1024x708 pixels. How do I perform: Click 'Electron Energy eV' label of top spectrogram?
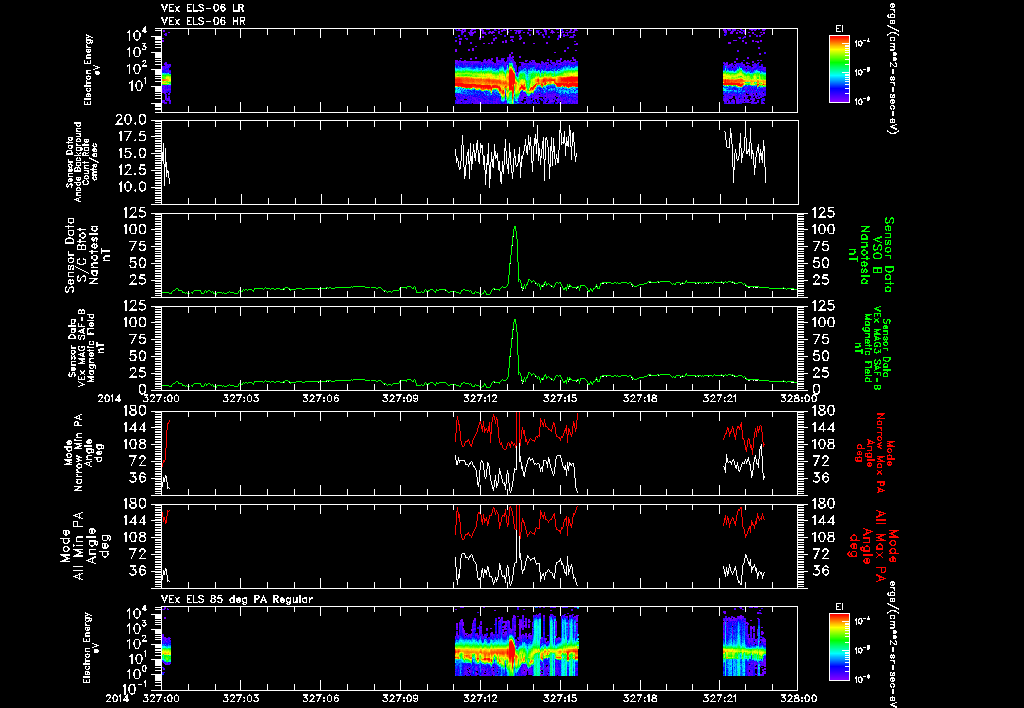[92, 70]
